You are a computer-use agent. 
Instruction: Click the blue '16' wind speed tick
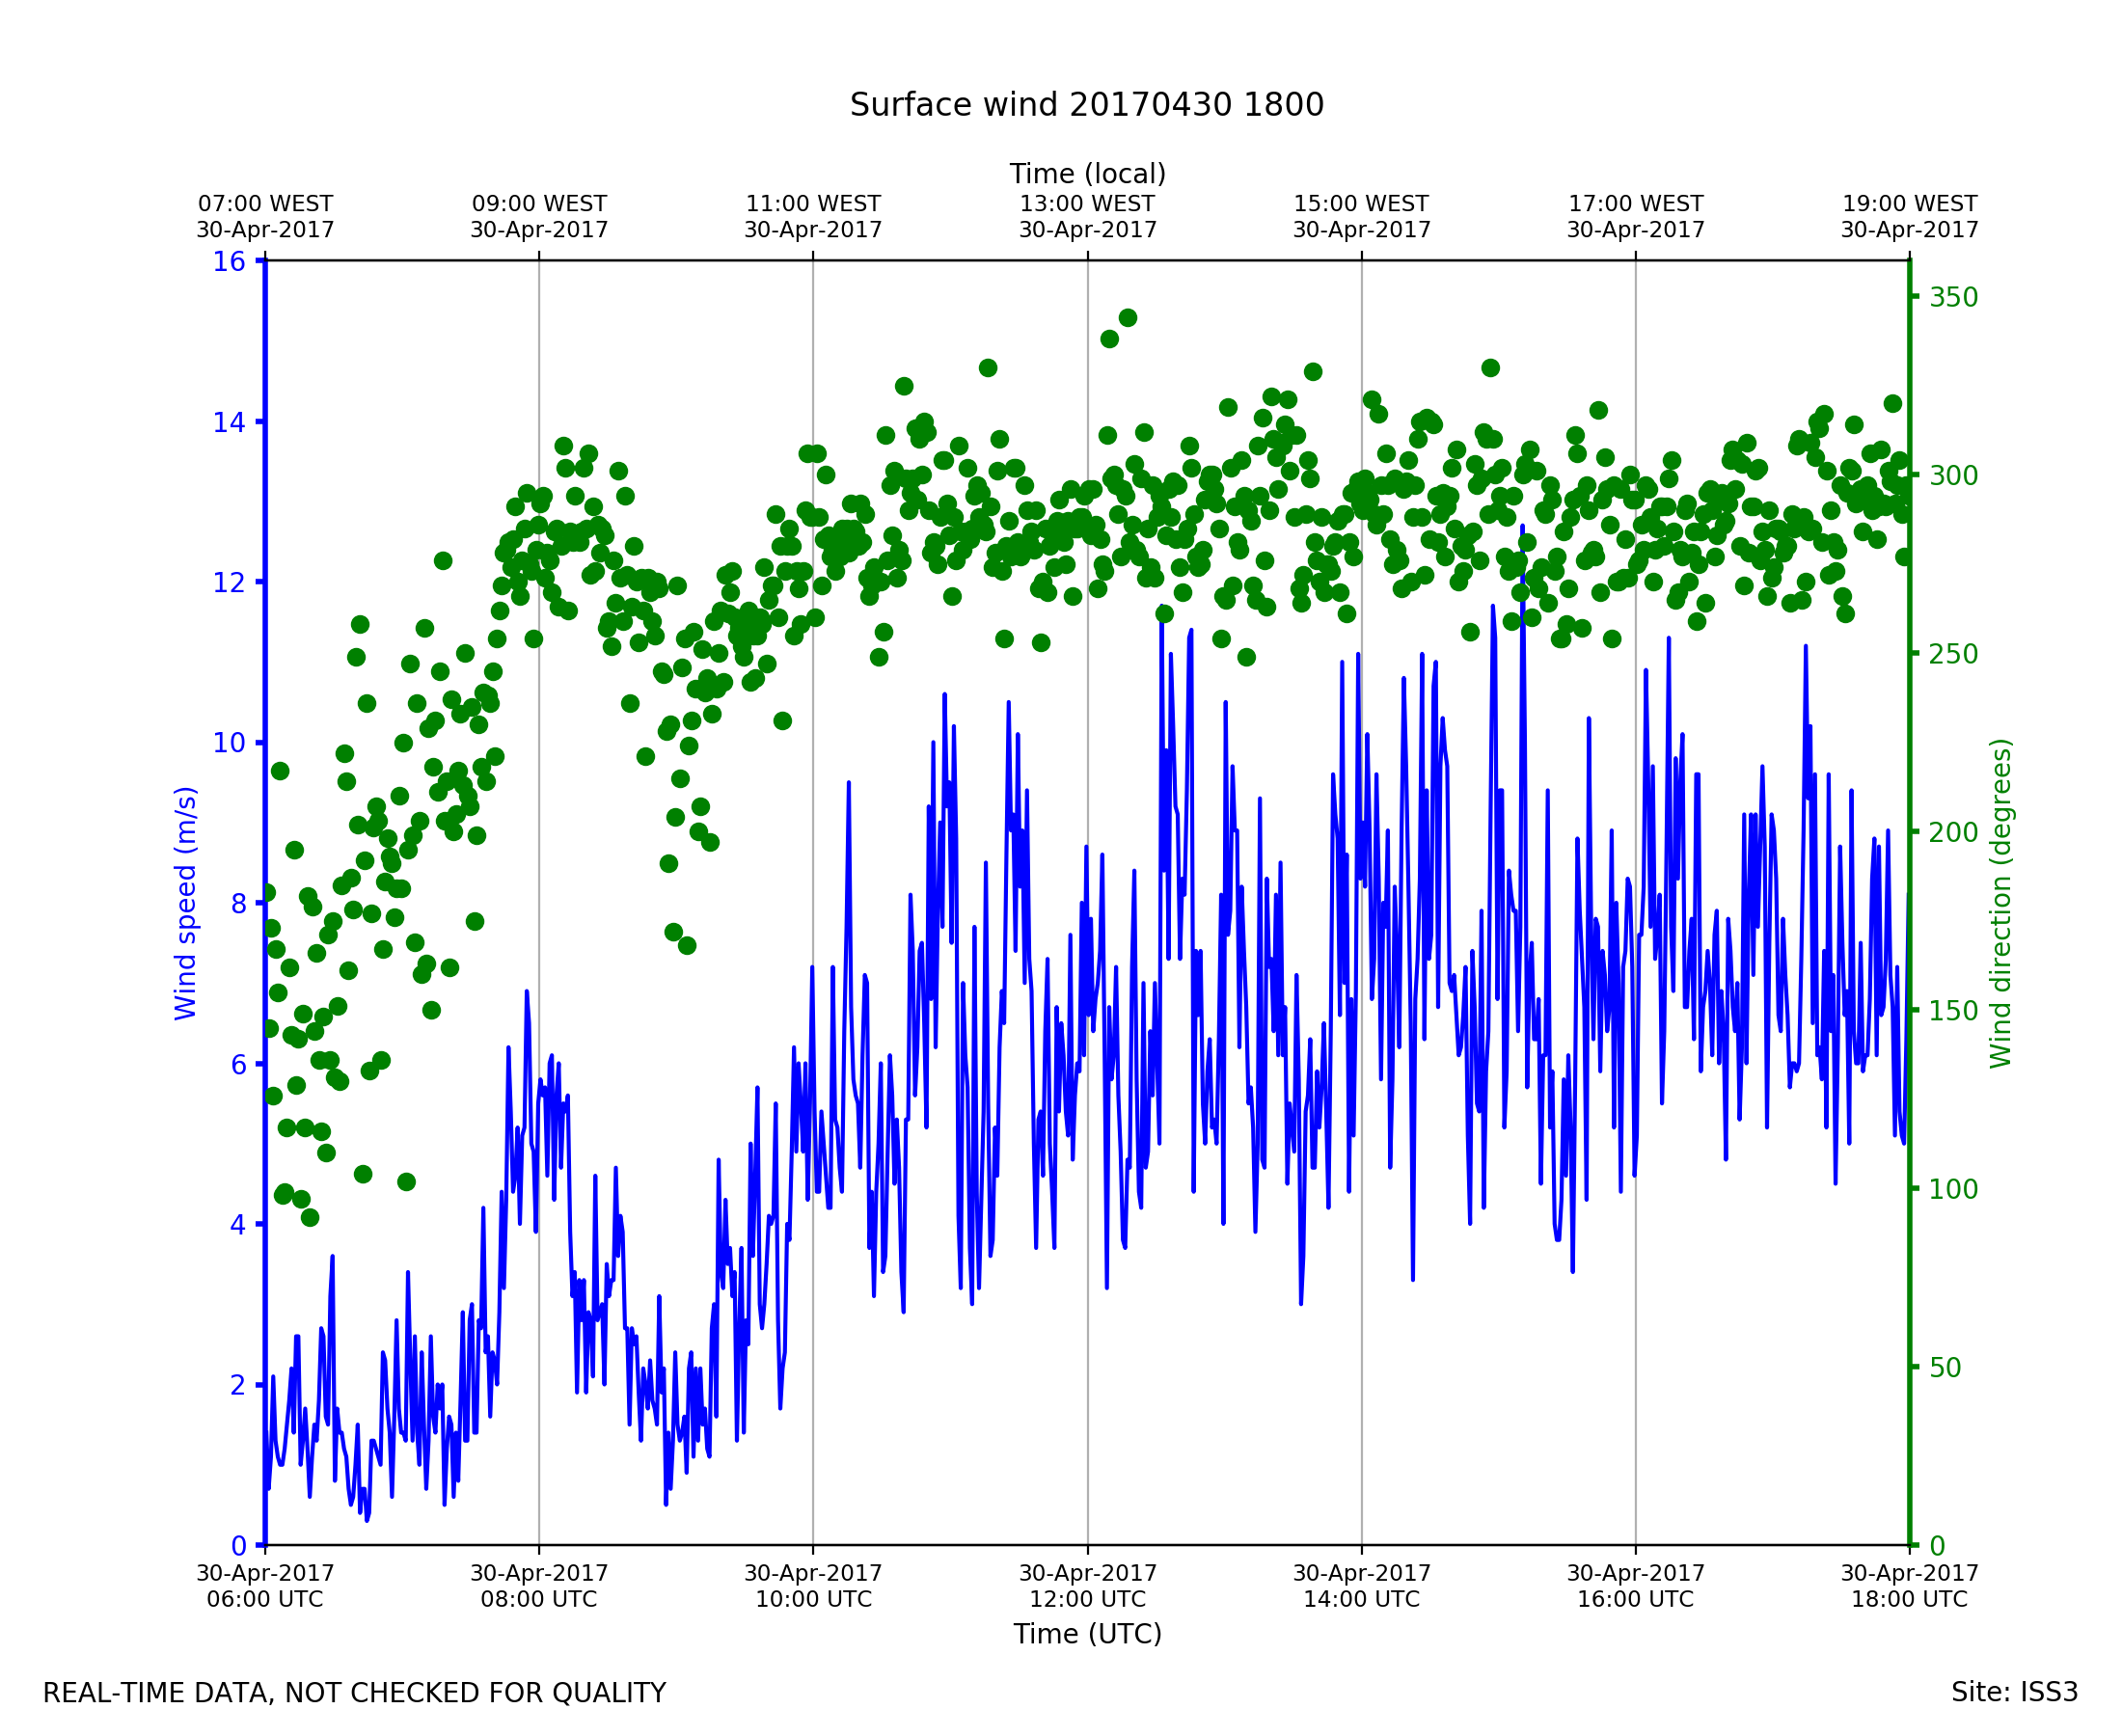229,262
